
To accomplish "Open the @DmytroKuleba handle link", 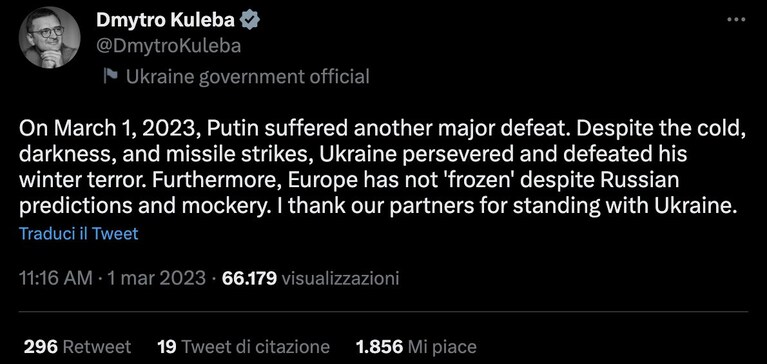I will [x=169, y=46].
